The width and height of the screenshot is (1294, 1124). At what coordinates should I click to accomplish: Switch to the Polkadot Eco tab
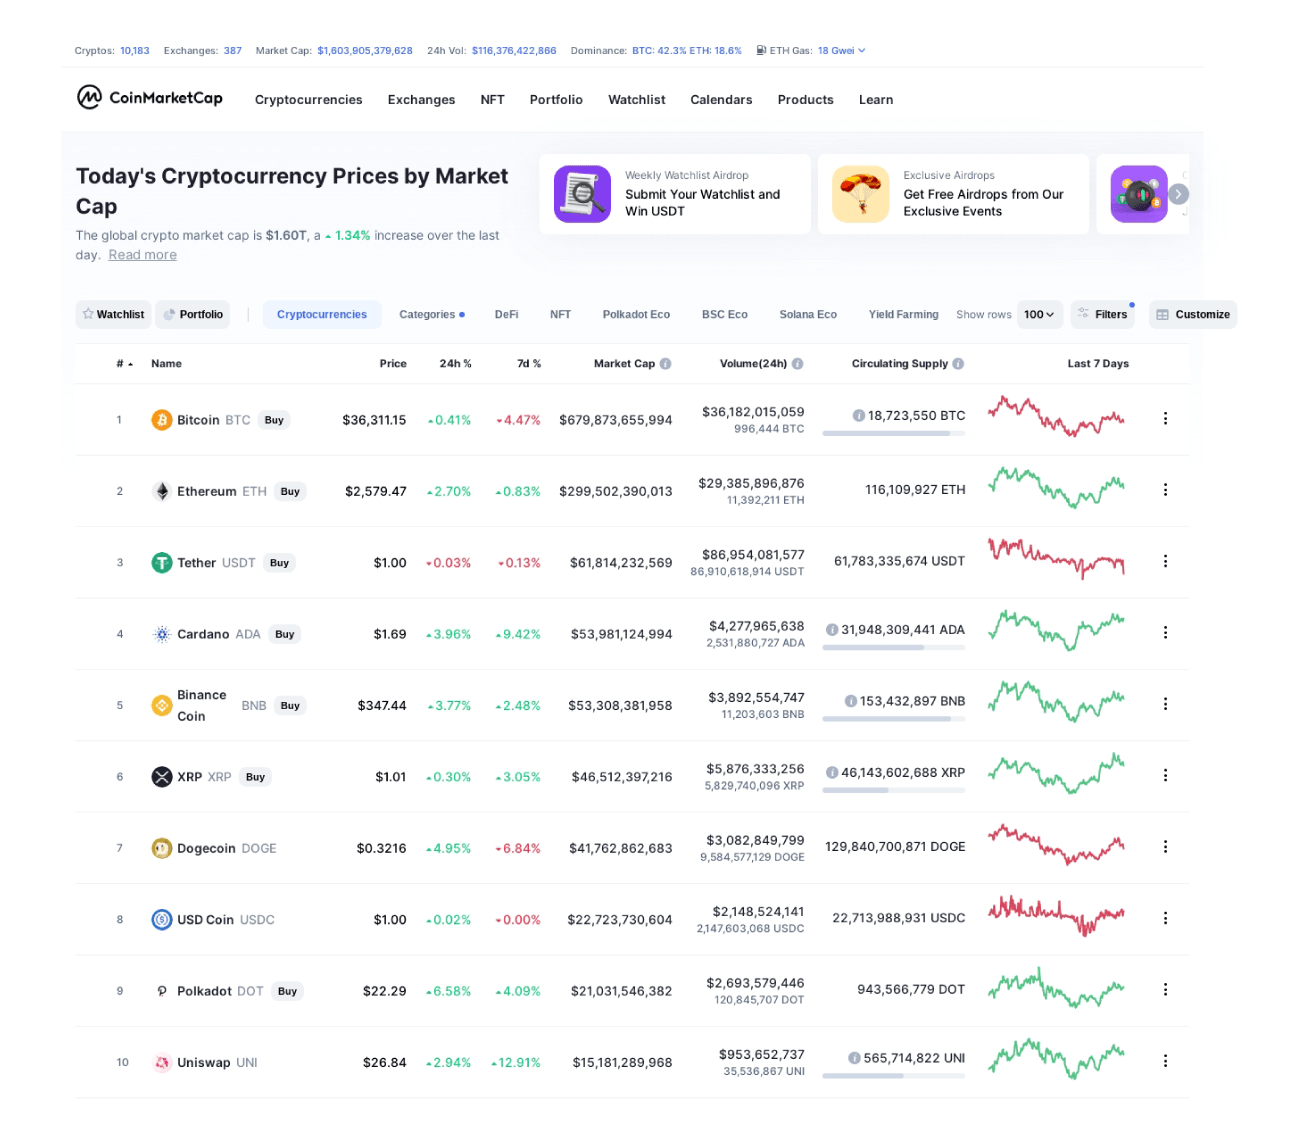pyautogui.click(x=636, y=314)
